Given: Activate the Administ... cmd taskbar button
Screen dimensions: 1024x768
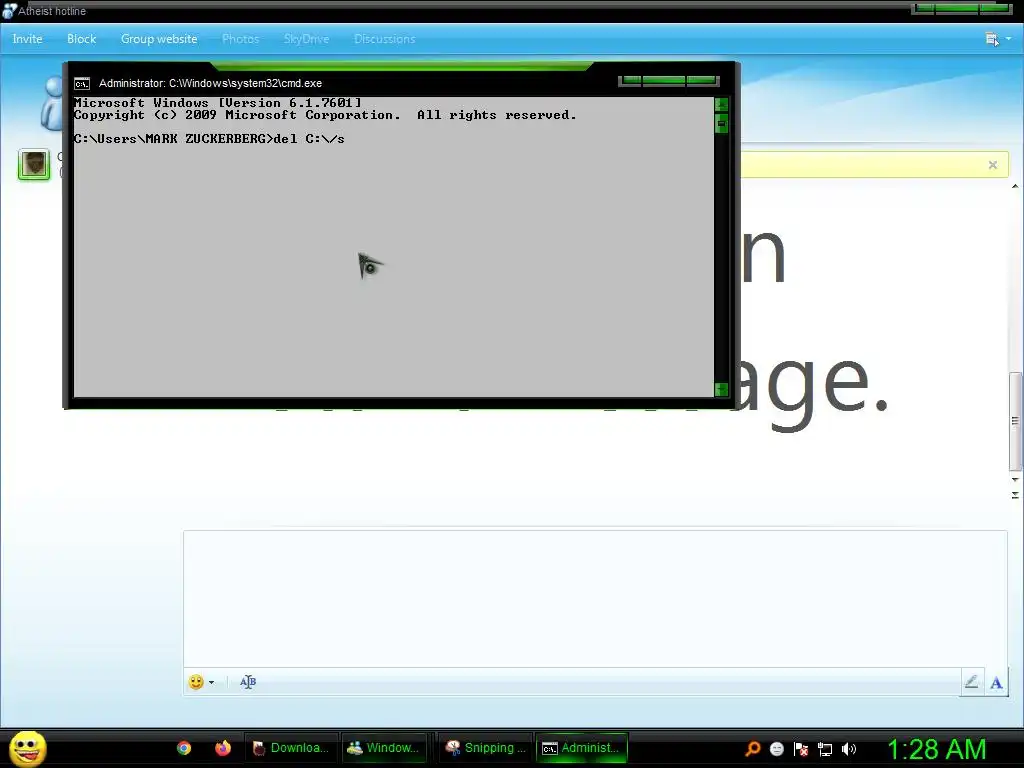Looking at the screenshot, I should [581, 748].
